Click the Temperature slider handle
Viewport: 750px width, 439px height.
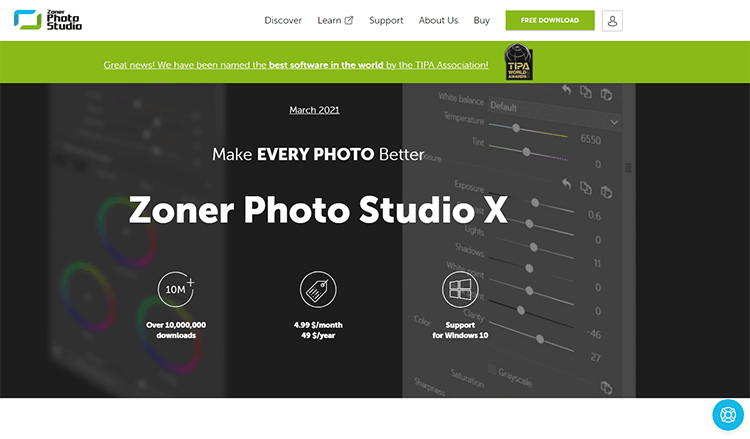point(516,128)
